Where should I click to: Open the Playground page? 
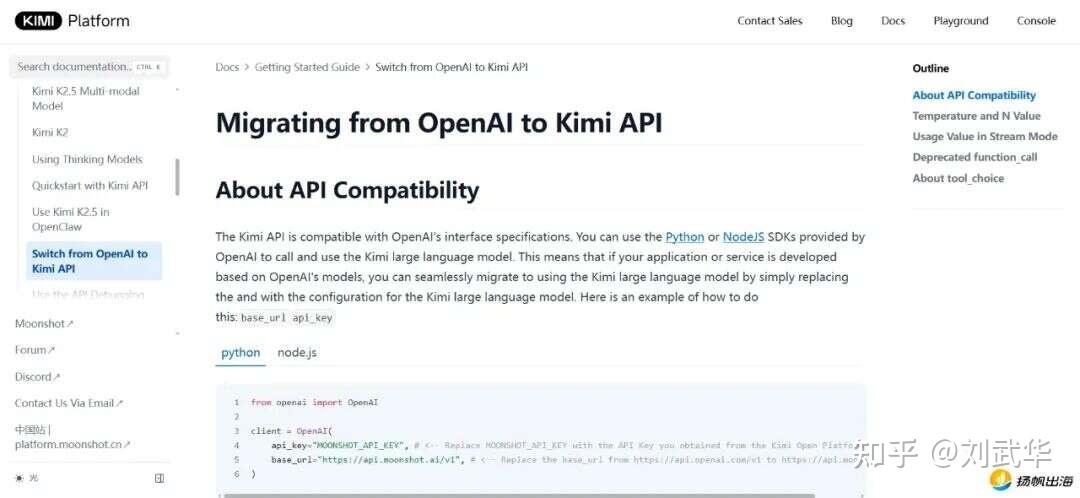coord(960,21)
